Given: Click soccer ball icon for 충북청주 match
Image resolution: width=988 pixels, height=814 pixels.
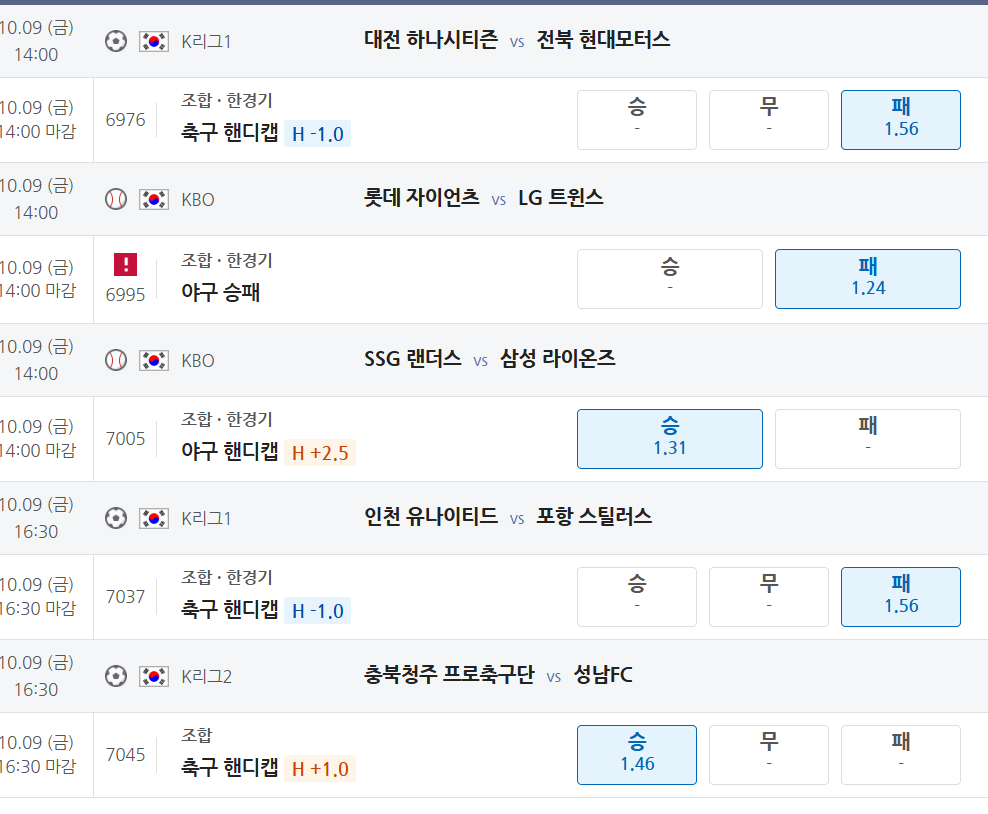Looking at the screenshot, I should click(x=116, y=677).
